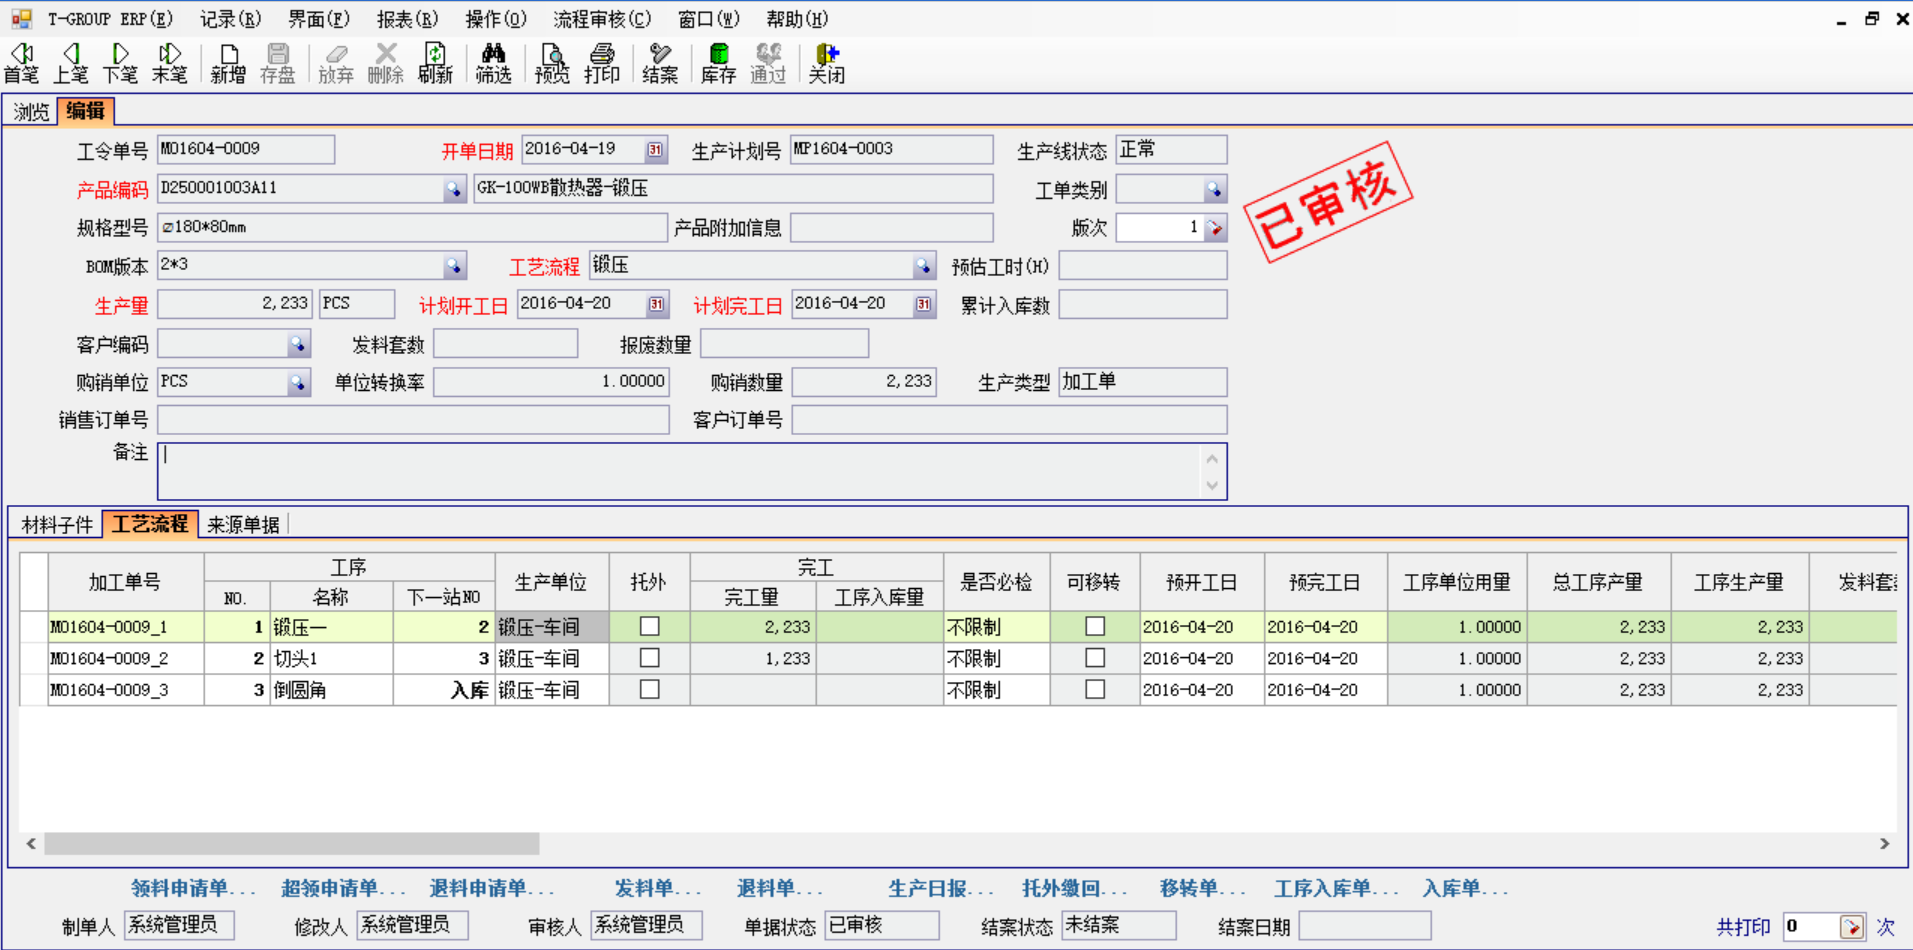Click the 版次 stepper arrow to change version
Image resolution: width=1913 pixels, height=950 pixels.
pyautogui.click(x=1213, y=227)
